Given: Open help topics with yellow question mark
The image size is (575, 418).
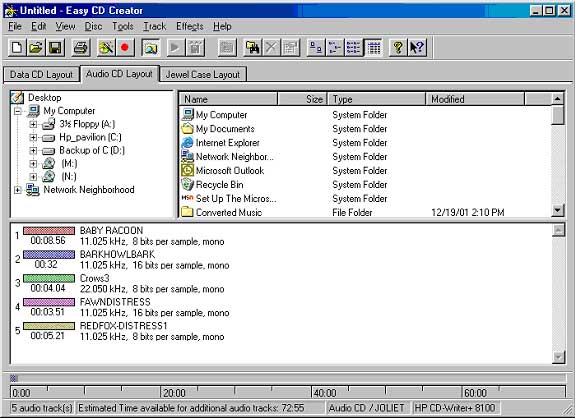Looking at the screenshot, I should [398, 48].
